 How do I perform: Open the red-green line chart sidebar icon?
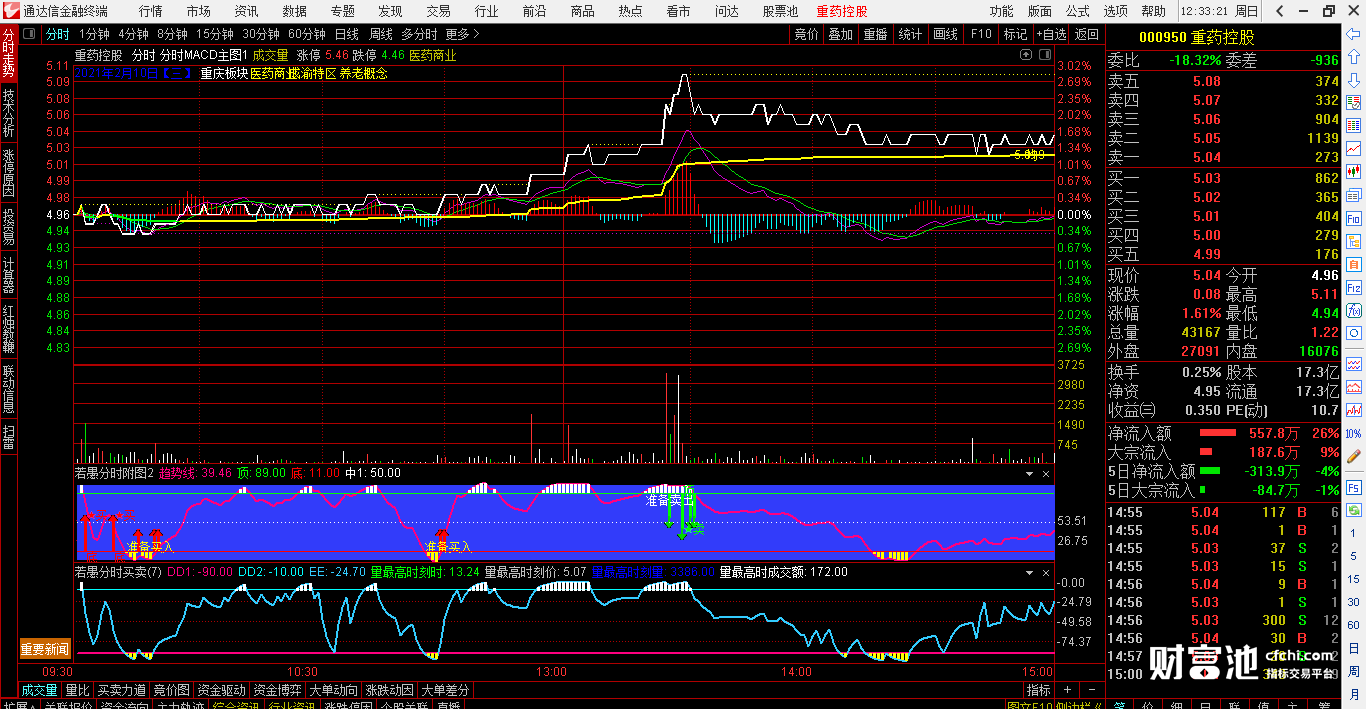[1354, 148]
